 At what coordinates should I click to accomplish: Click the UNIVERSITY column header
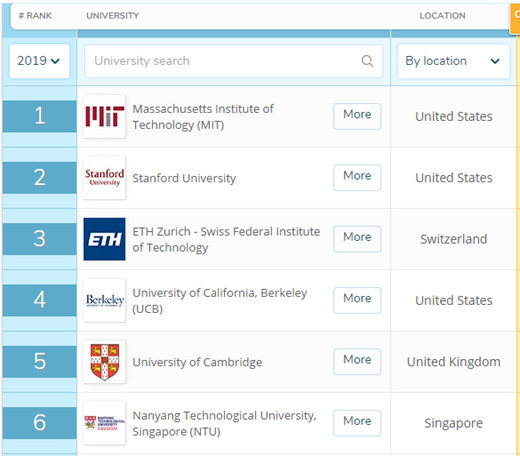coord(113,16)
